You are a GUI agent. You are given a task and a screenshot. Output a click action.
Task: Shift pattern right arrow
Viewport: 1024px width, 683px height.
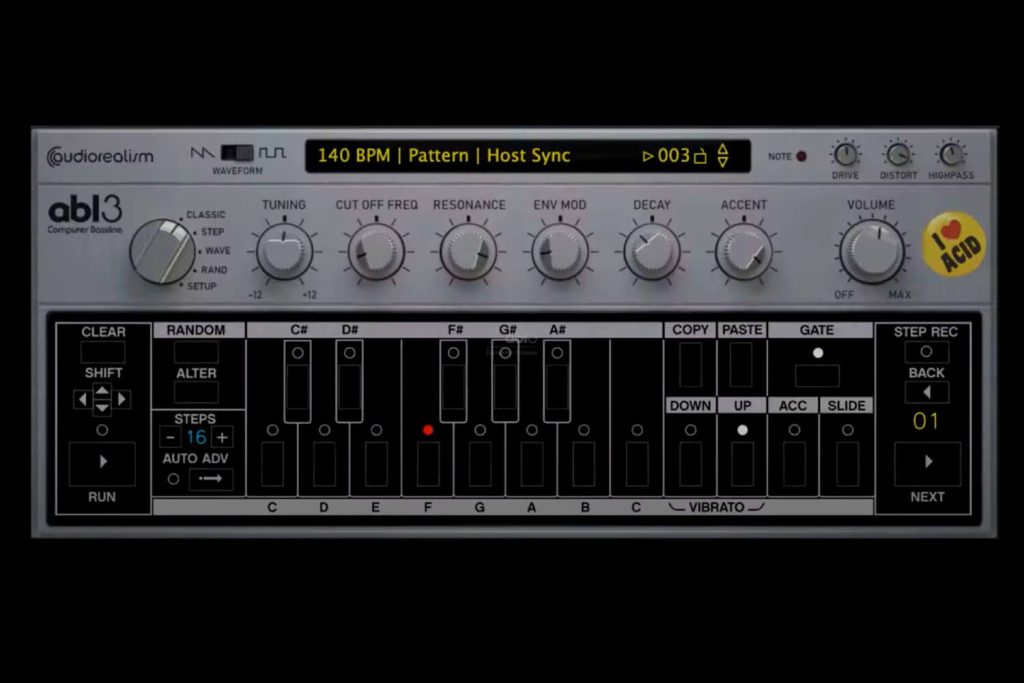pos(122,399)
